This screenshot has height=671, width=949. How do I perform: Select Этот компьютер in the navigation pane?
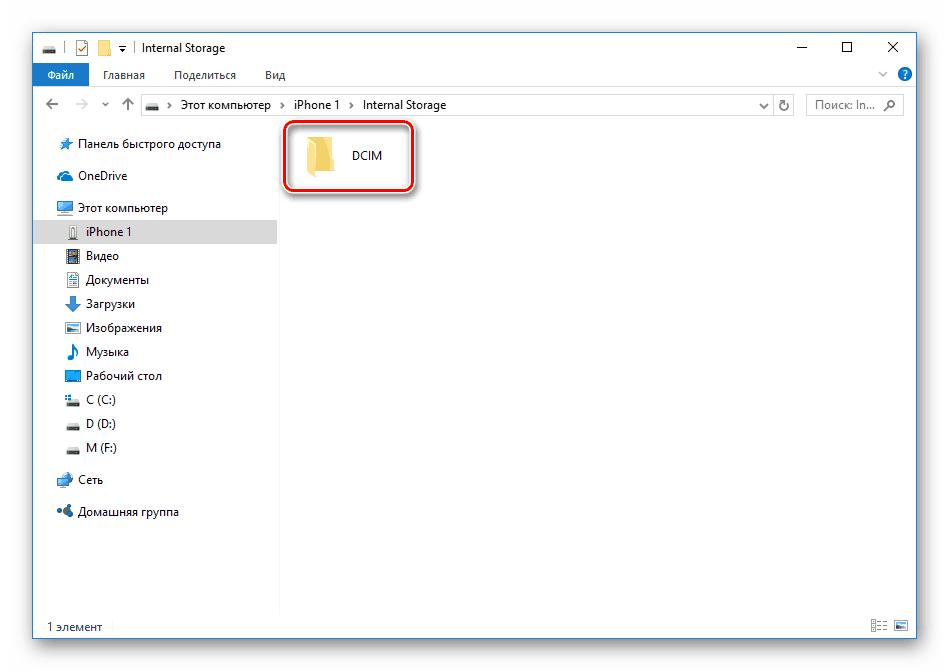tap(122, 208)
